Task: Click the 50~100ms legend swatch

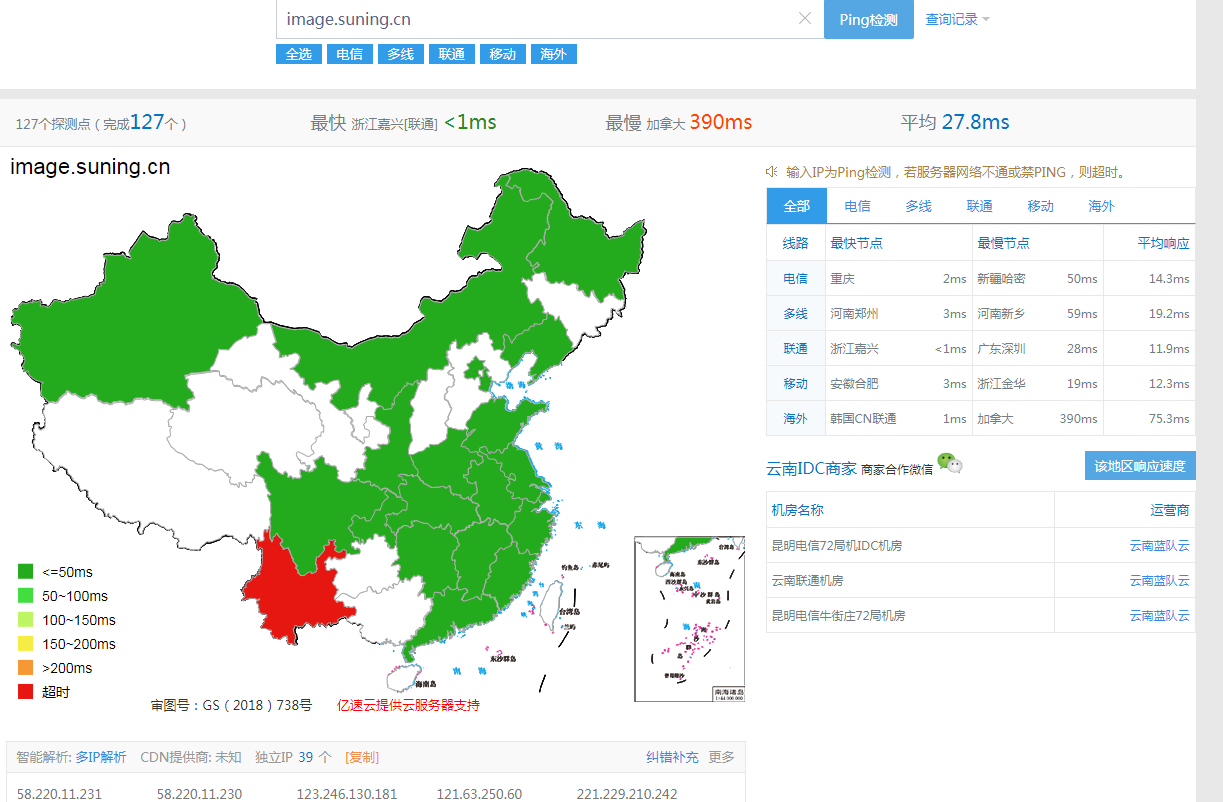Action: pyautogui.click(x=26, y=596)
